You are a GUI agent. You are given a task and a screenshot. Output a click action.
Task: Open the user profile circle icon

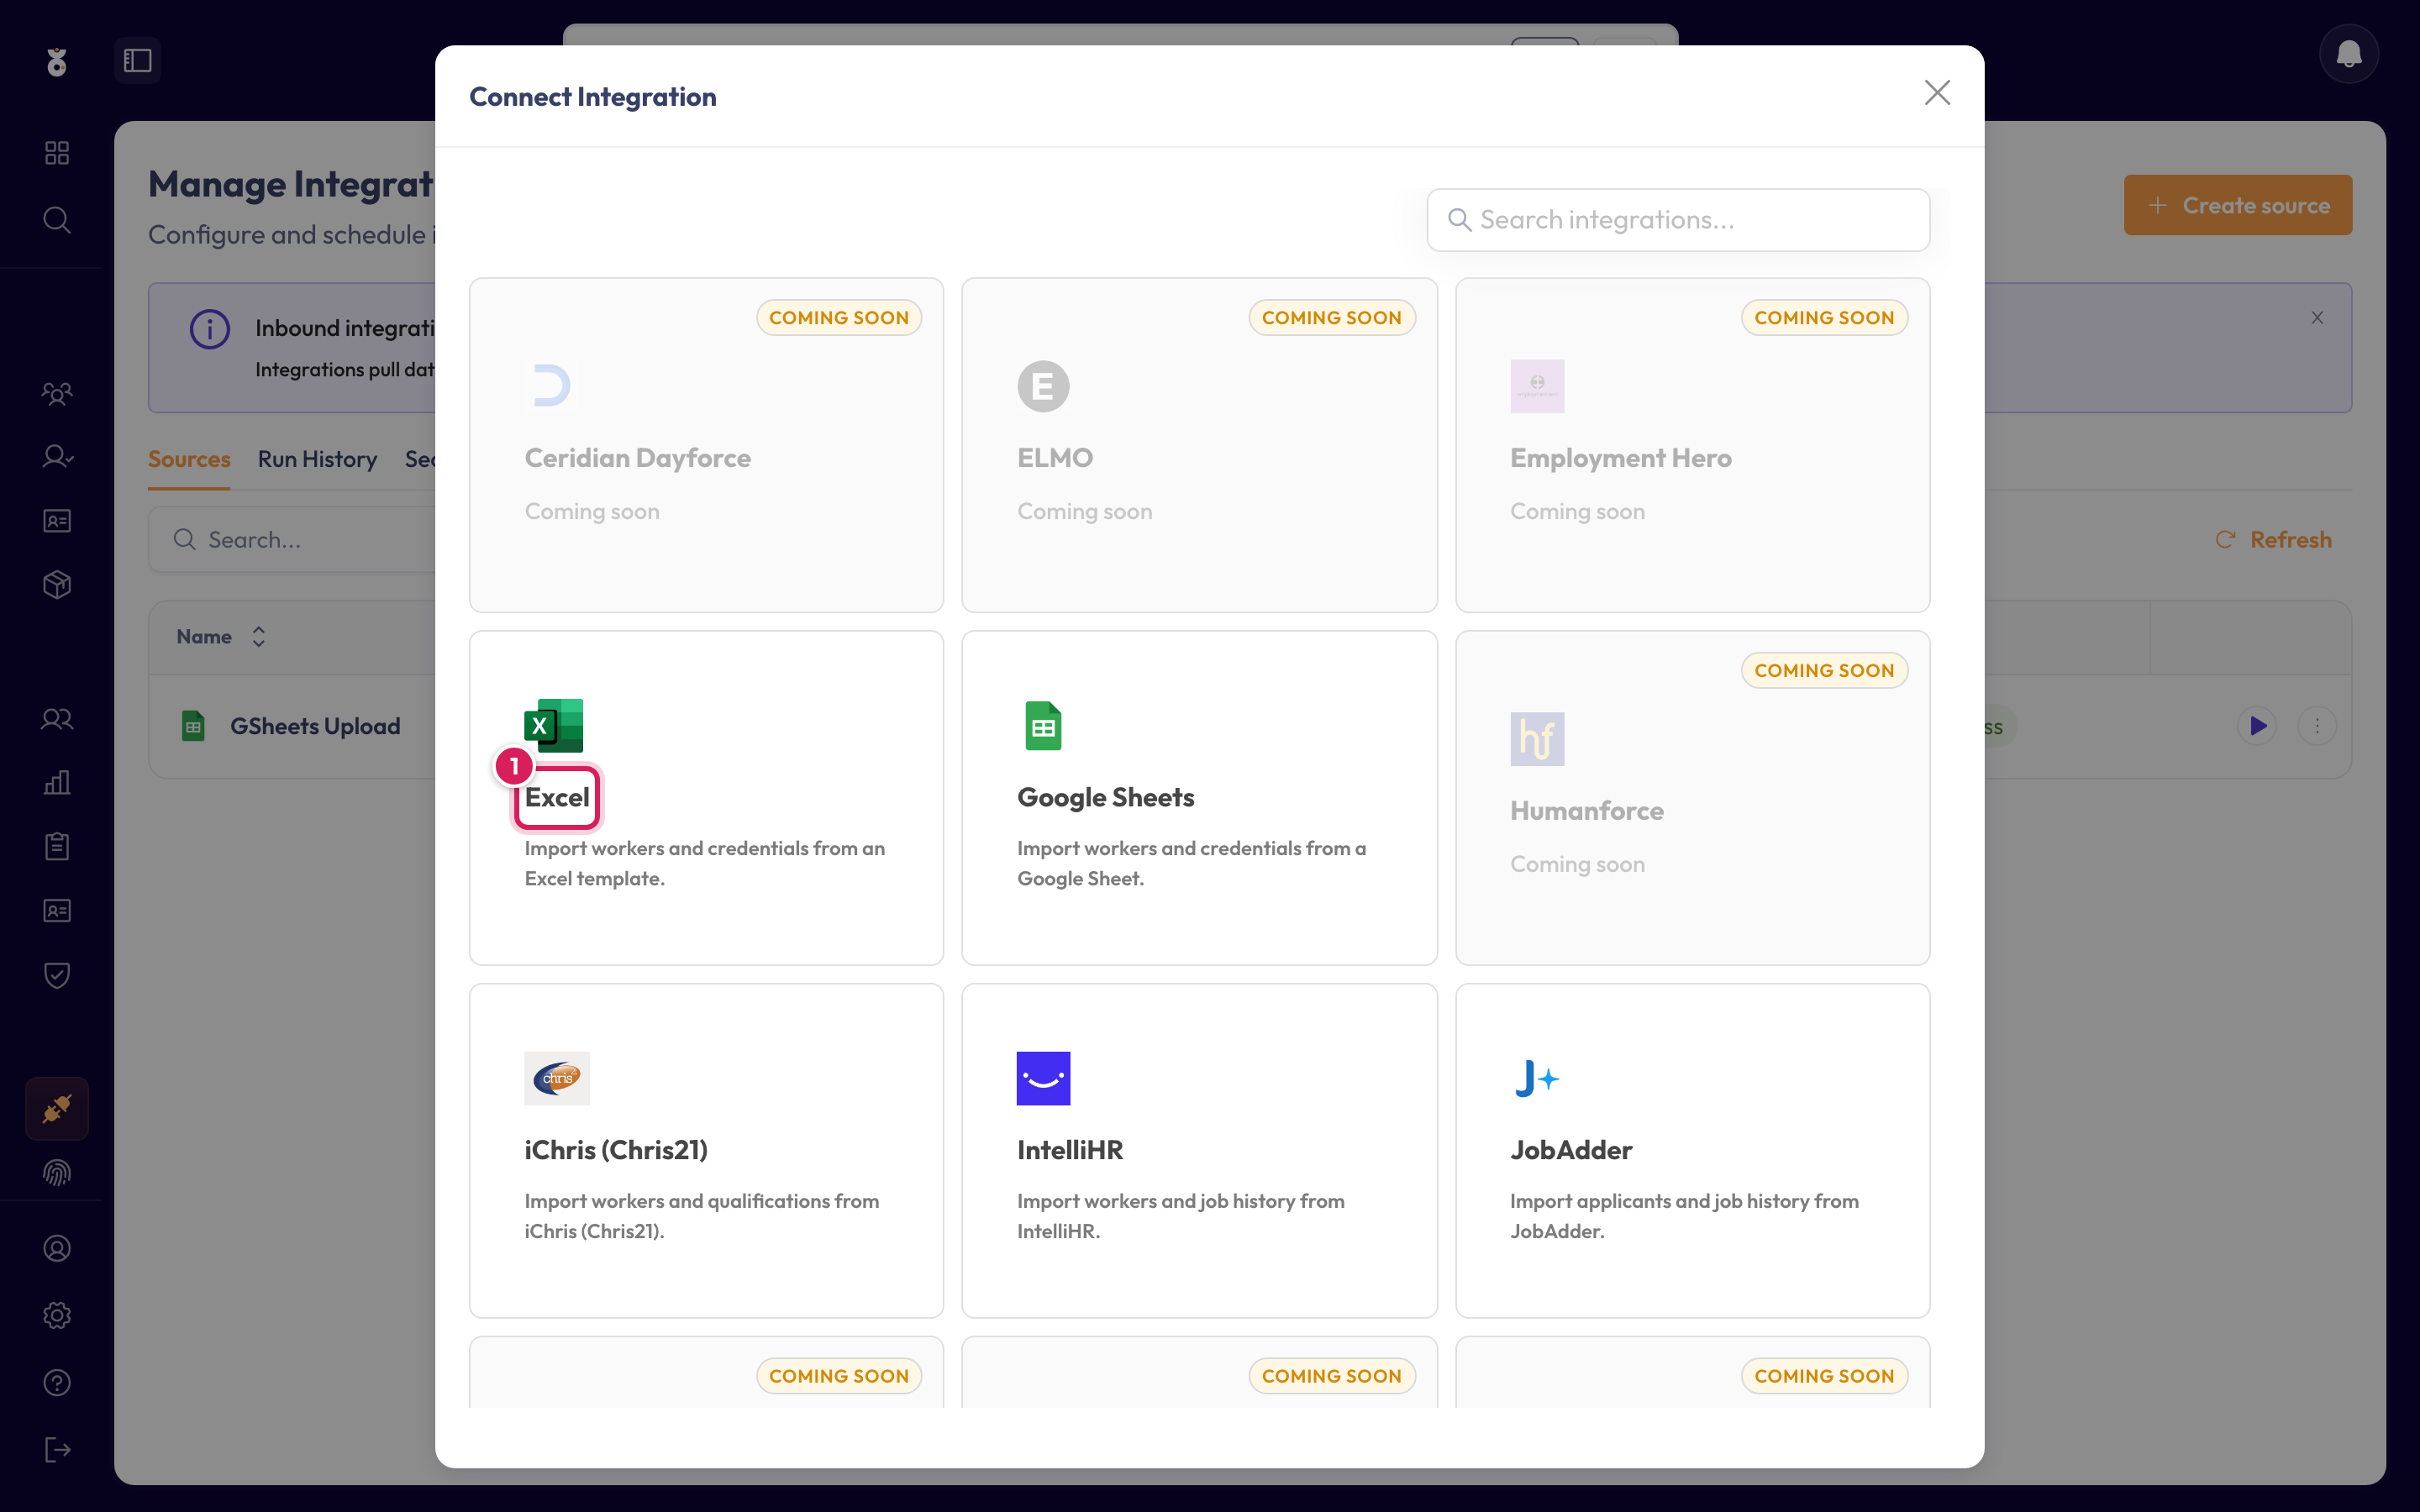[57, 1248]
